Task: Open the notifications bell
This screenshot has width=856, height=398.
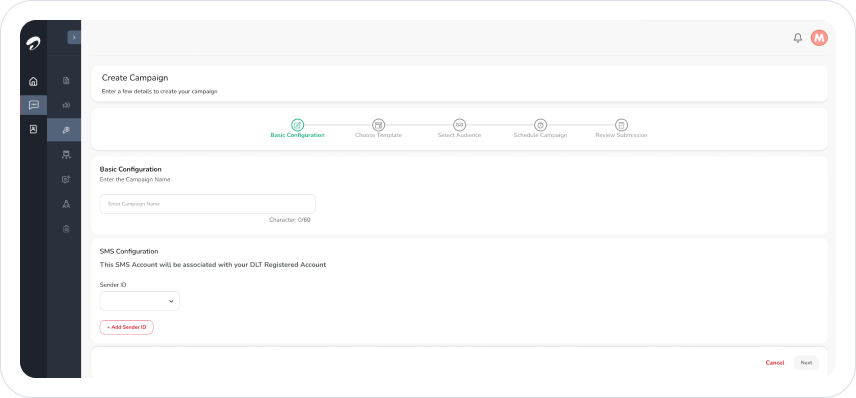Action: click(798, 38)
